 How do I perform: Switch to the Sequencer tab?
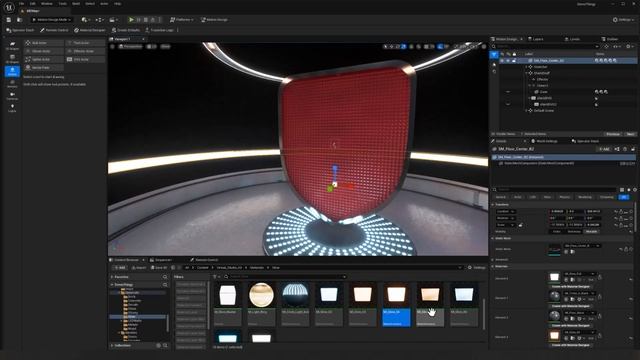coord(161,260)
